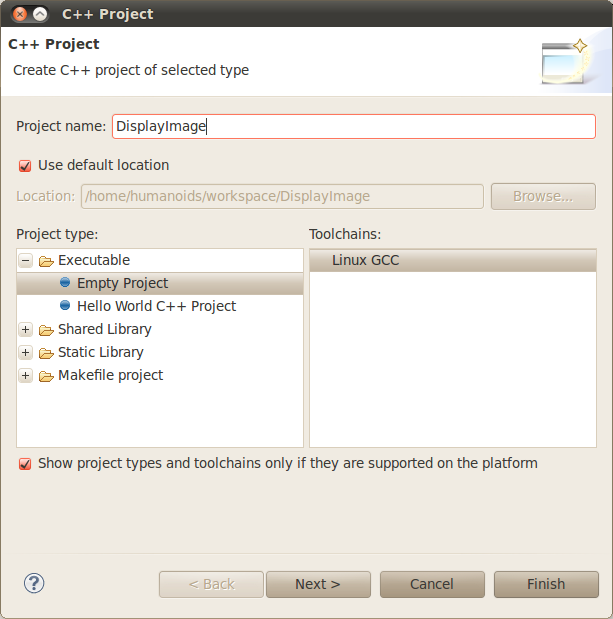The height and width of the screenshot is (619, 613).
Task: Click into the Project name field
Action: click(x=353, y=126)
